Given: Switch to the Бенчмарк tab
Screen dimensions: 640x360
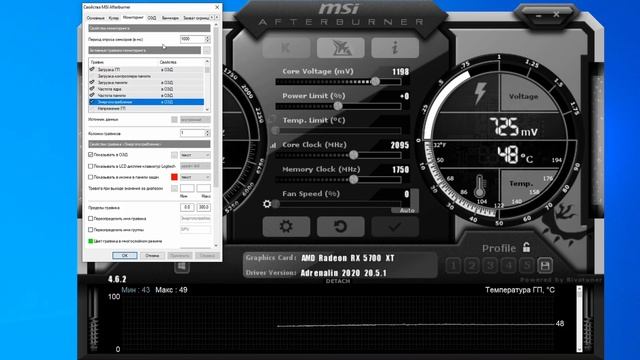Looking at the screenshot, I should tap(170, 18).
